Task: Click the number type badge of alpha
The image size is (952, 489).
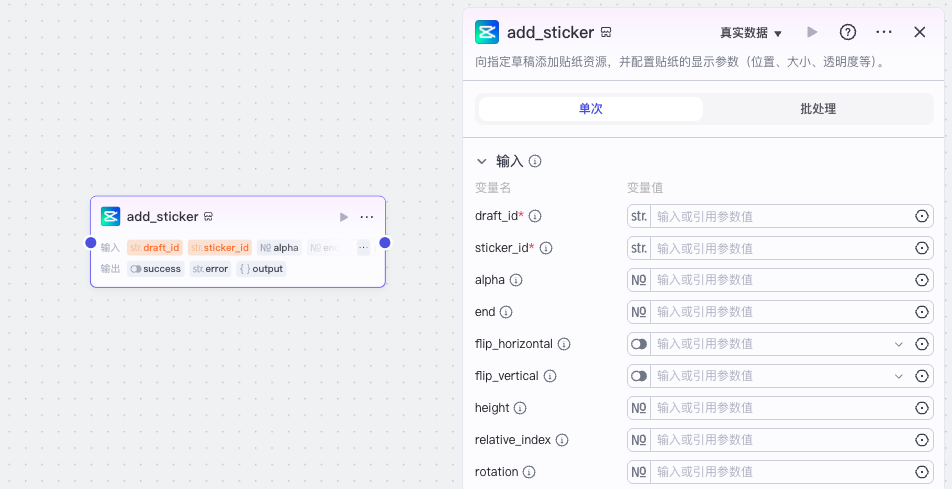Action: coord(639,280)
